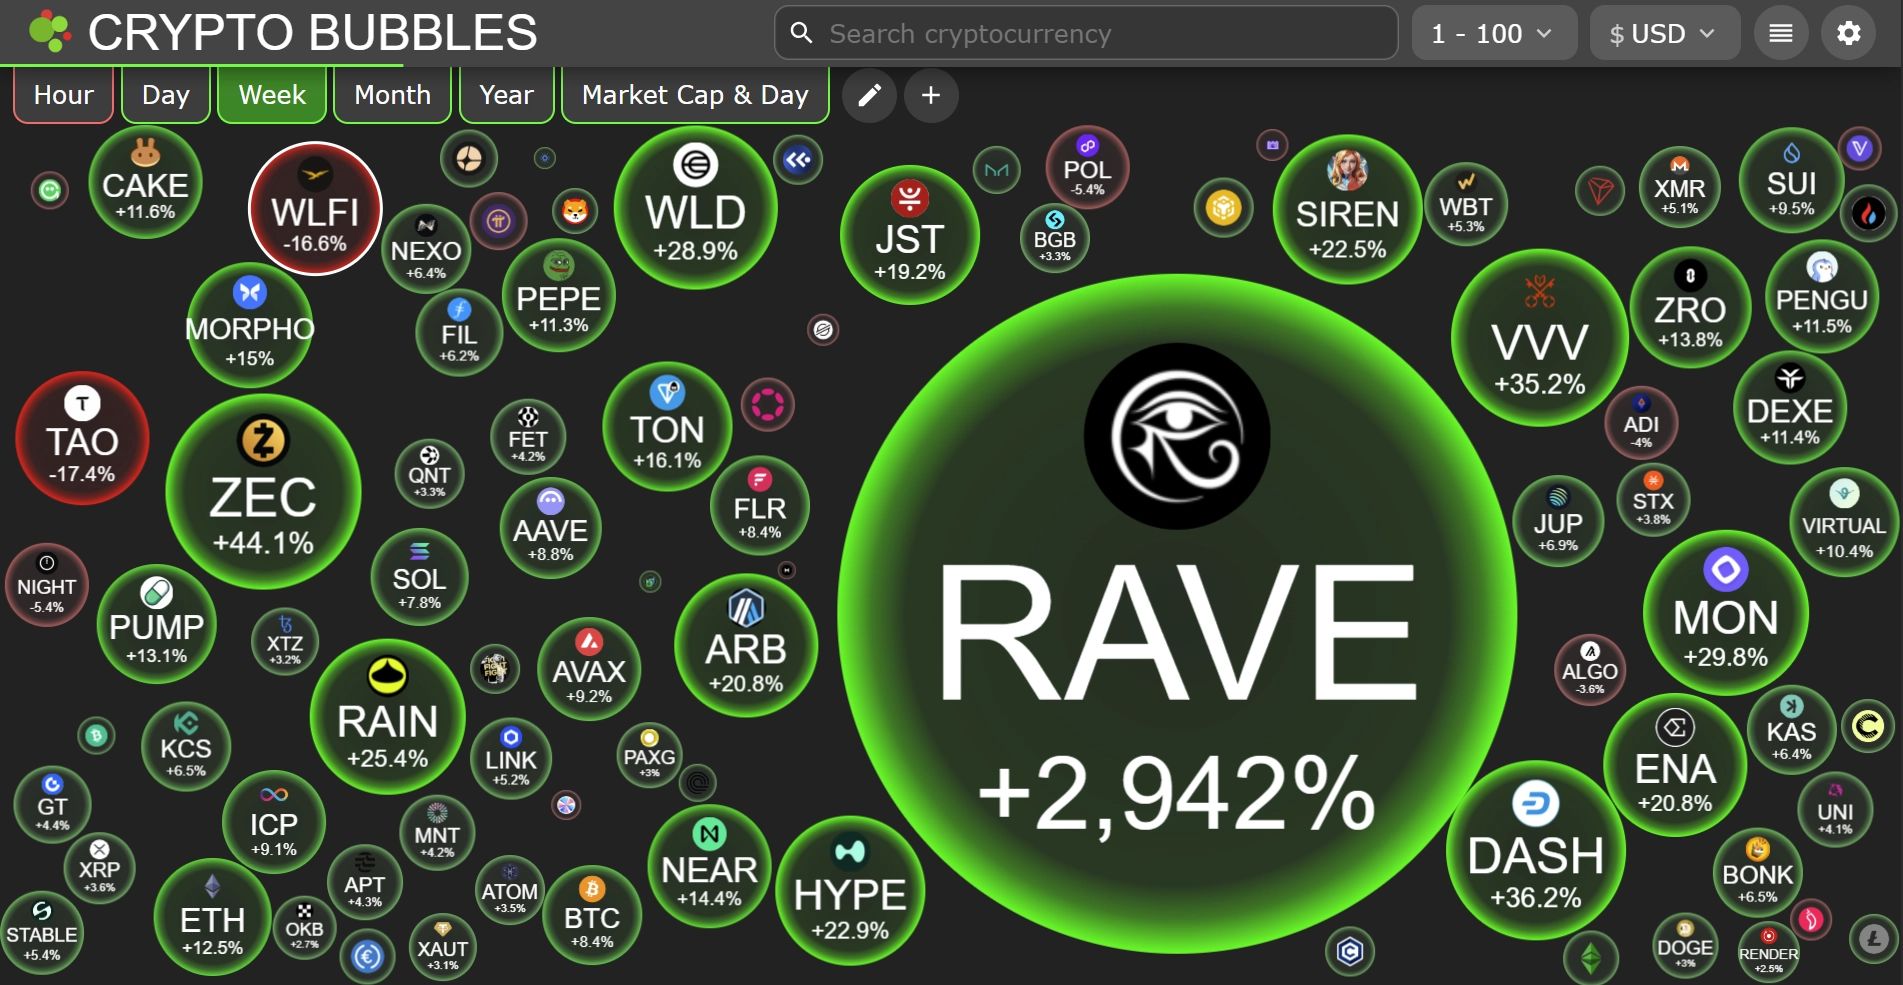Open the MORPHO bubble
Image resolution: width=1903 pixels, height=985 pixels.
(249, 324)
